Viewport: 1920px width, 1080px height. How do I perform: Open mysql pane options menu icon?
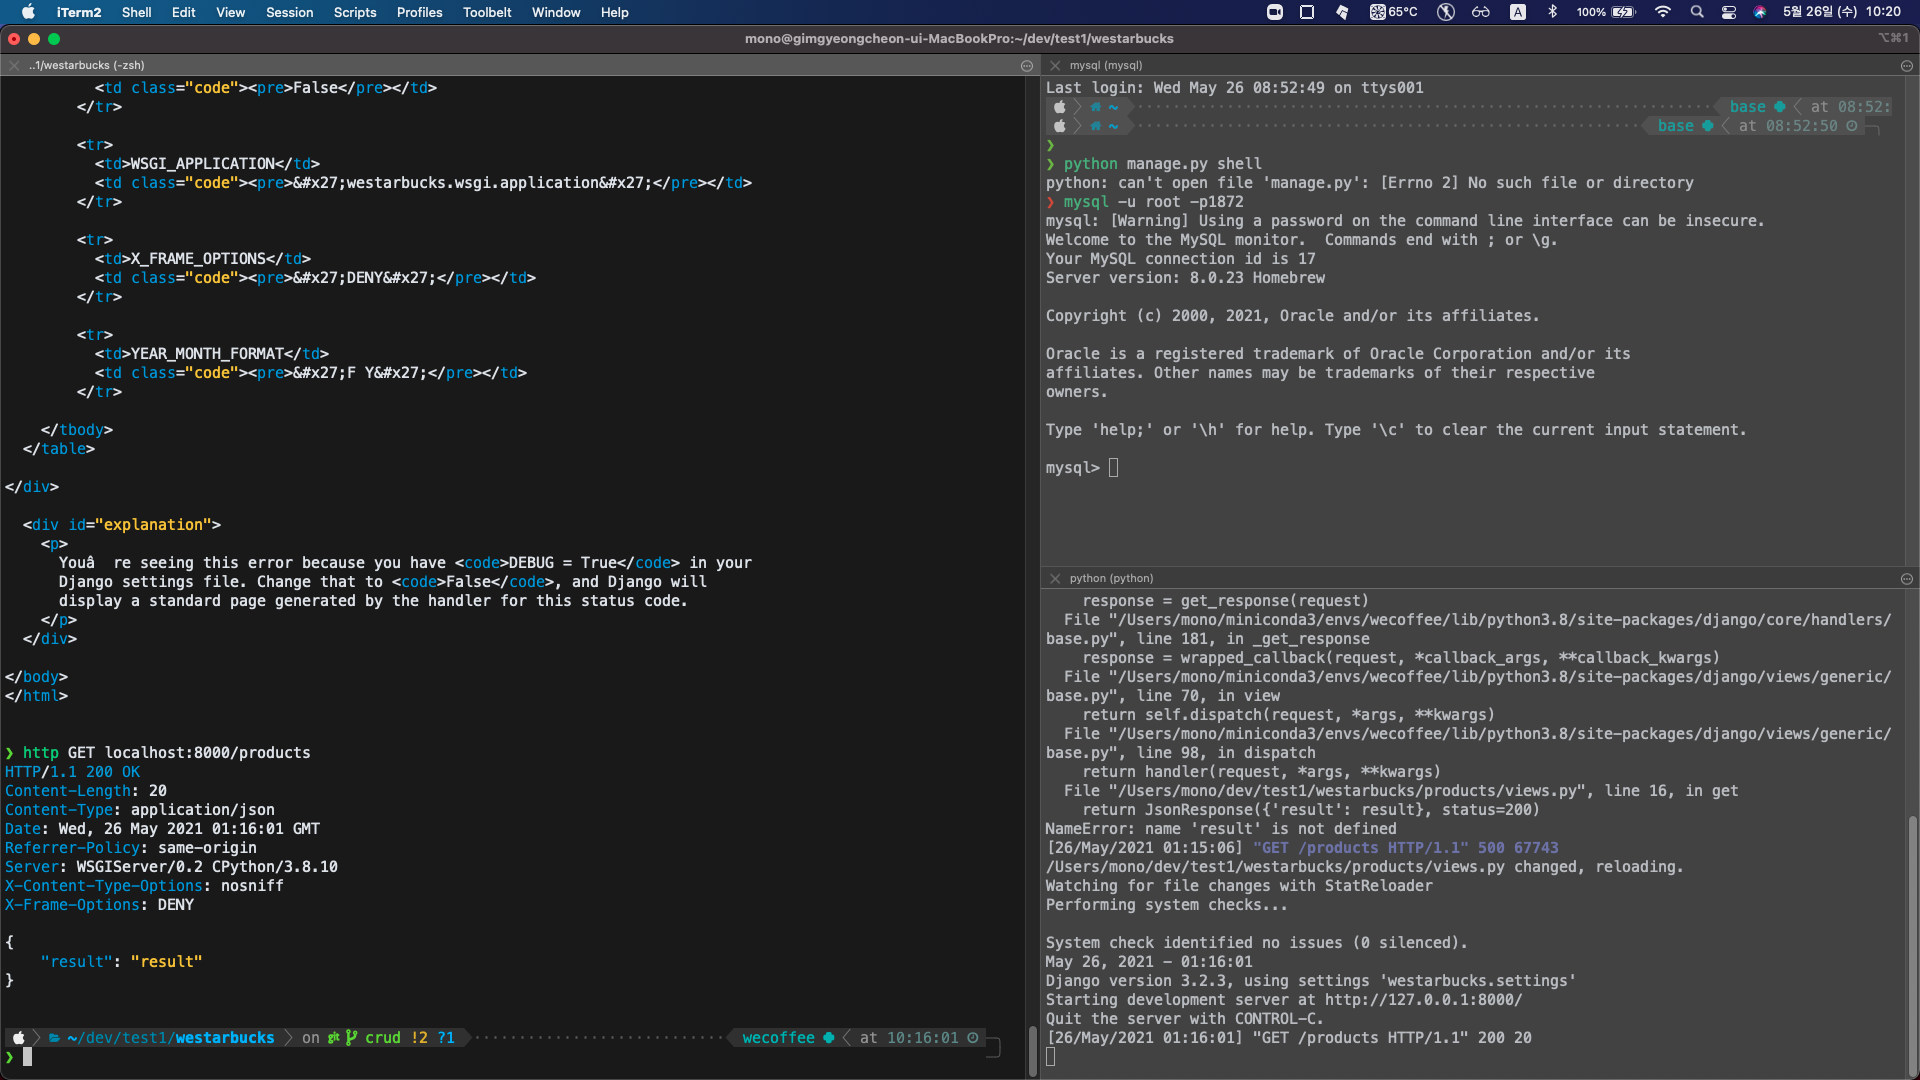(1907, 66)
